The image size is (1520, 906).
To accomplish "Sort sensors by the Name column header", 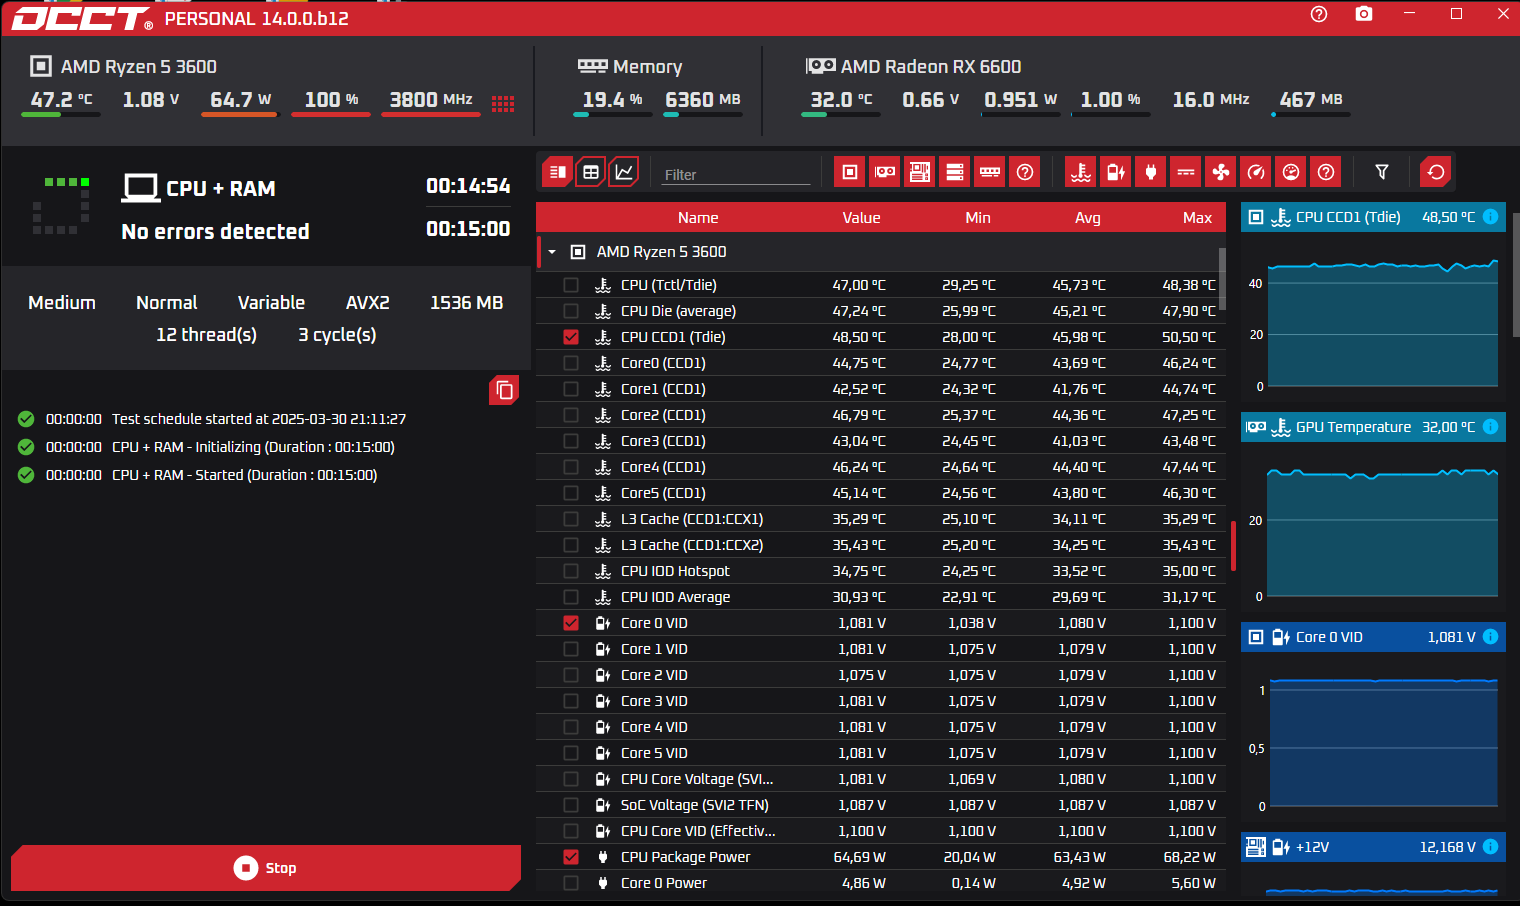I will pos(698,218).
